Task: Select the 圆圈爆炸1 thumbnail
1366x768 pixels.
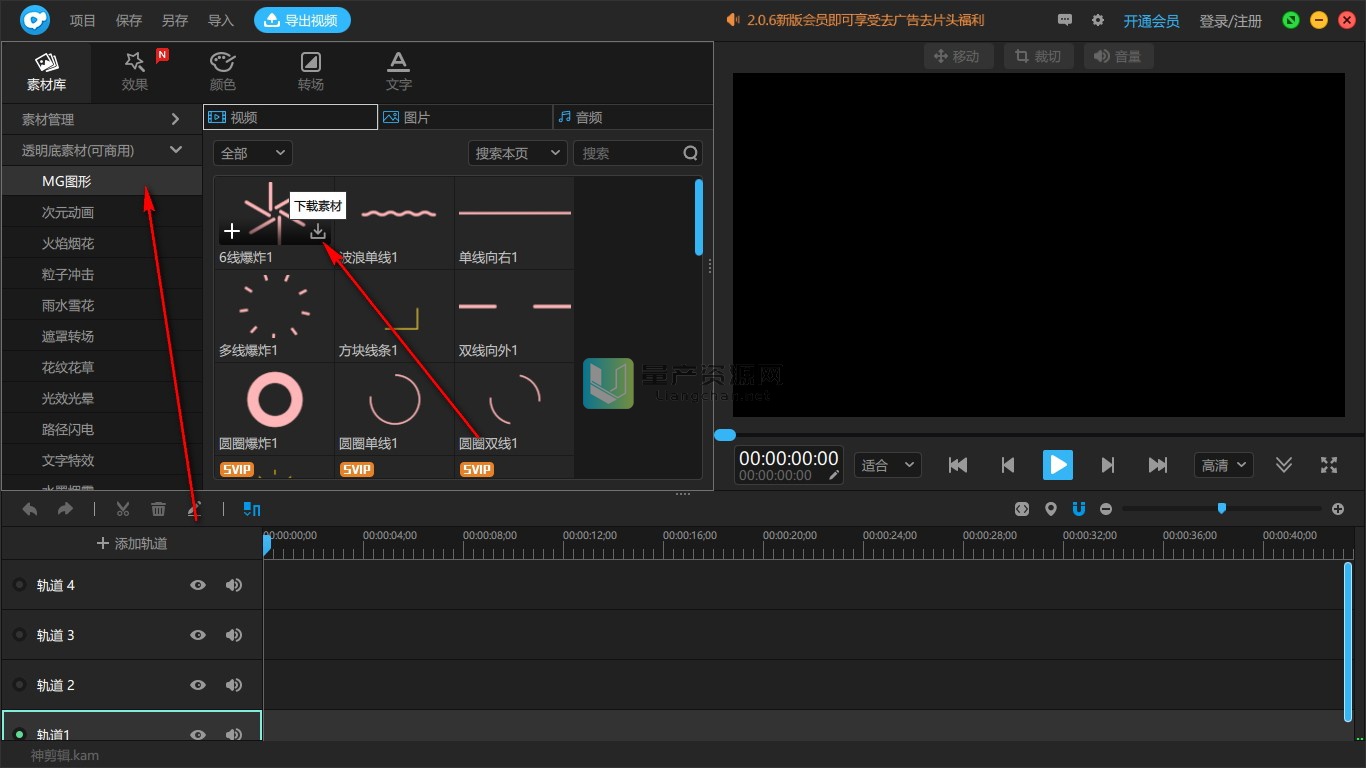Action: (x=274, y=399)
